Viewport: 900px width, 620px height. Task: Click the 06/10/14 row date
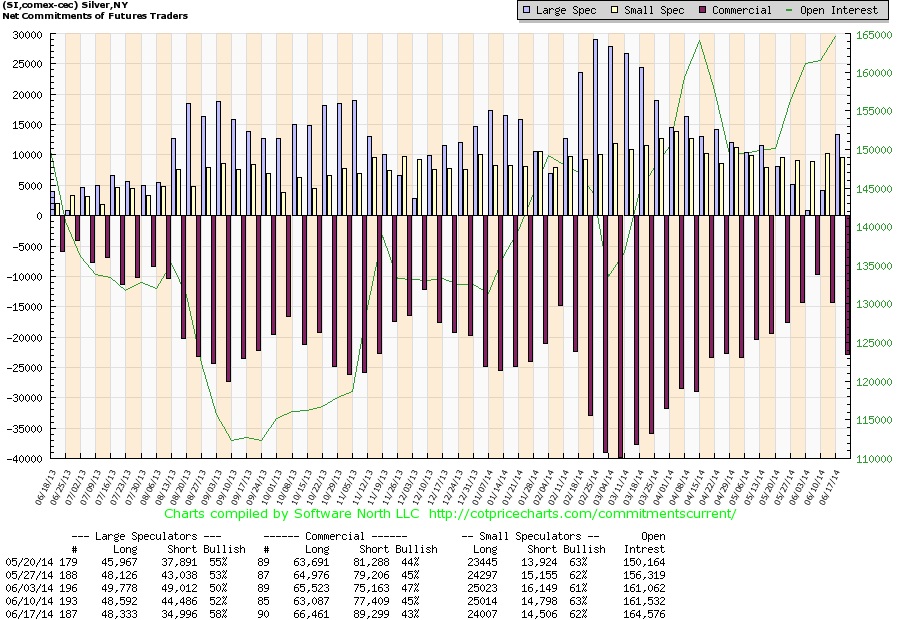pos(29,602)
